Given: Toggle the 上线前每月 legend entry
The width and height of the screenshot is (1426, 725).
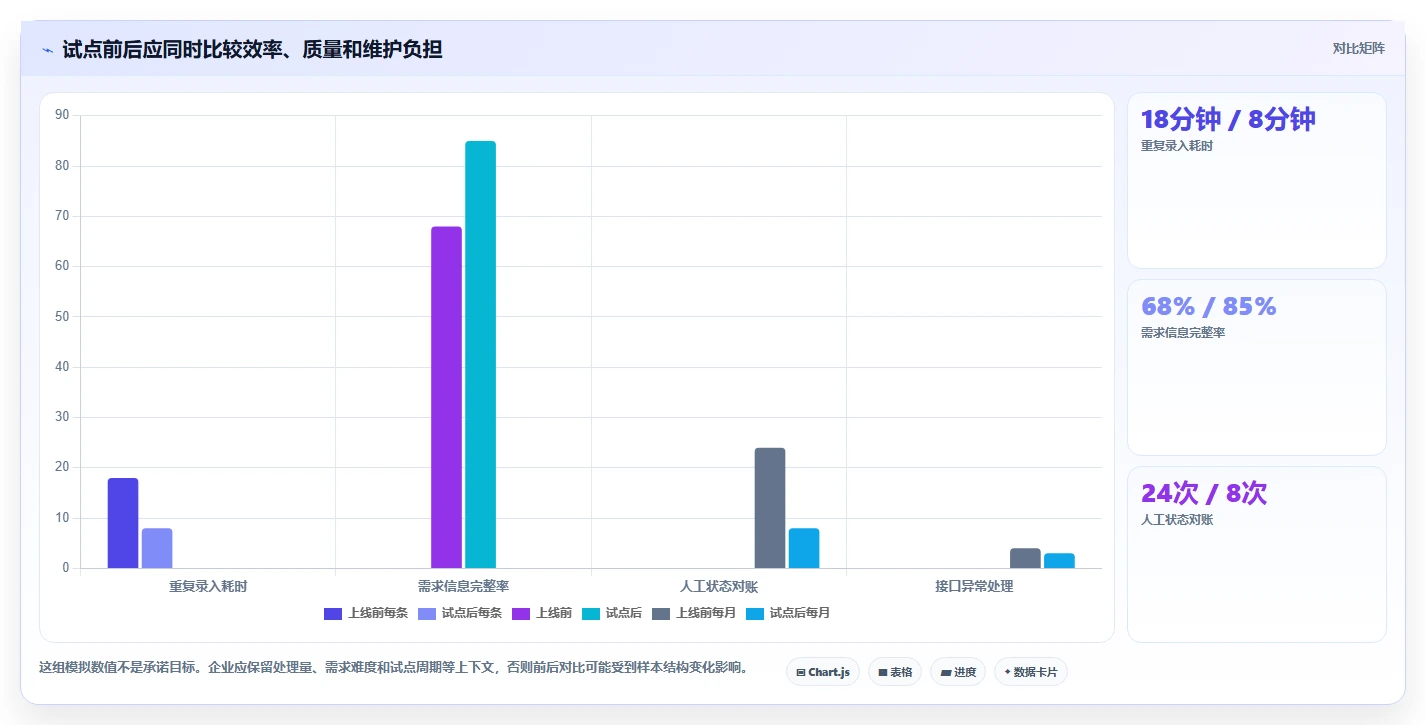Looking at the screenshot, I should pos(693,613).
